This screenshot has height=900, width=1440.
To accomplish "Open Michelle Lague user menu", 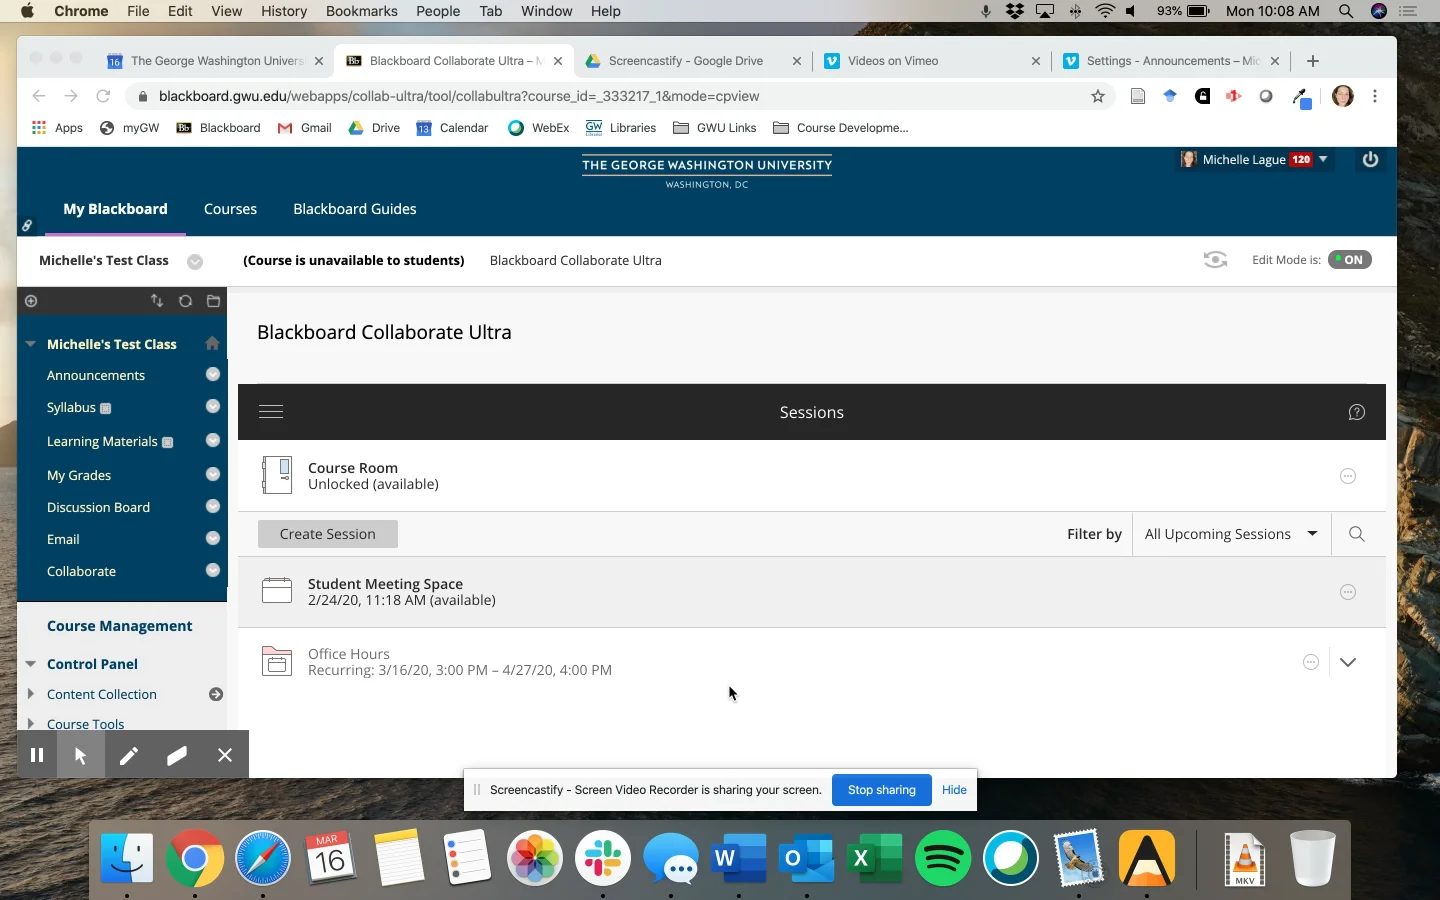I will [1255, 160].
